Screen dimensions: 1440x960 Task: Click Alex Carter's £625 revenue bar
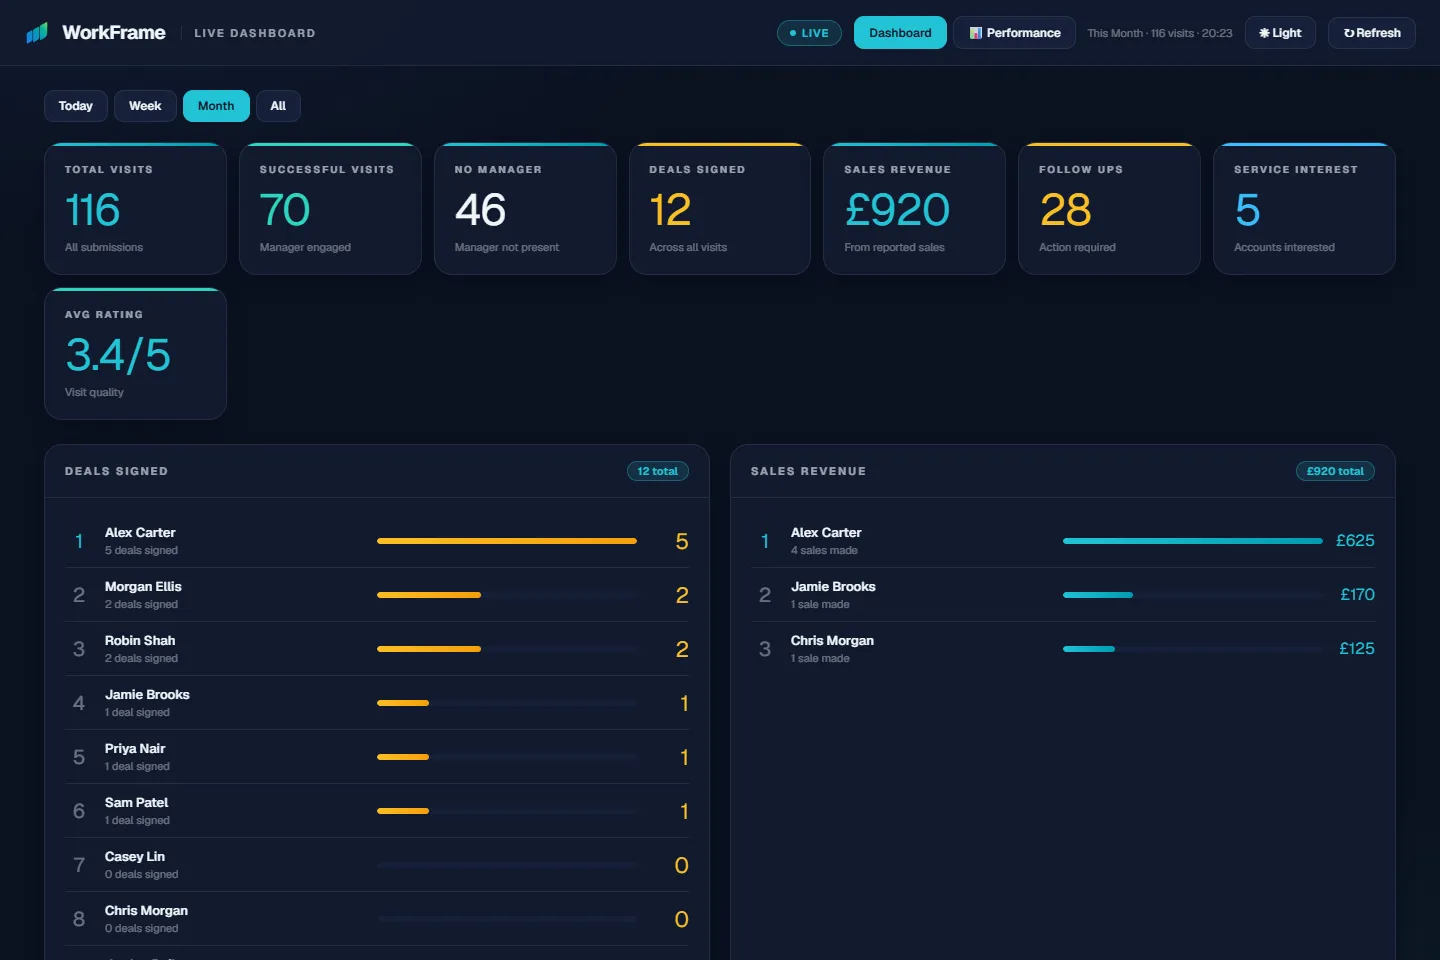1193,541
